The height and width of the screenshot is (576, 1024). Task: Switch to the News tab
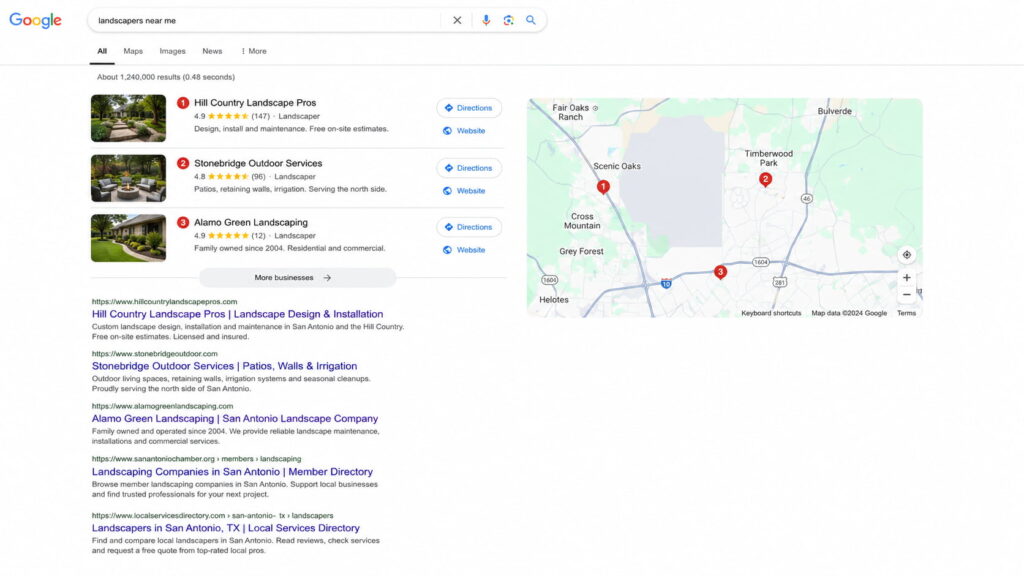(212, 51)
